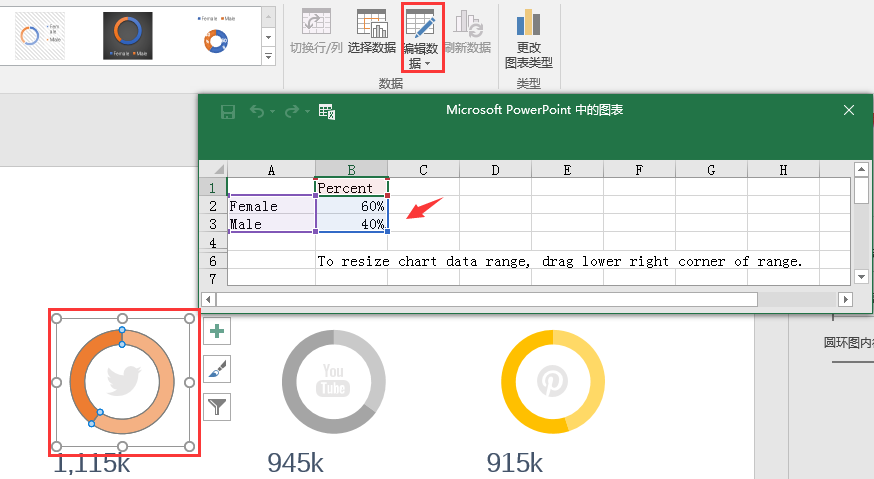Viewport: 874px width, 479px height.
Task: Click the 915k label
Action: pos(514,463)
